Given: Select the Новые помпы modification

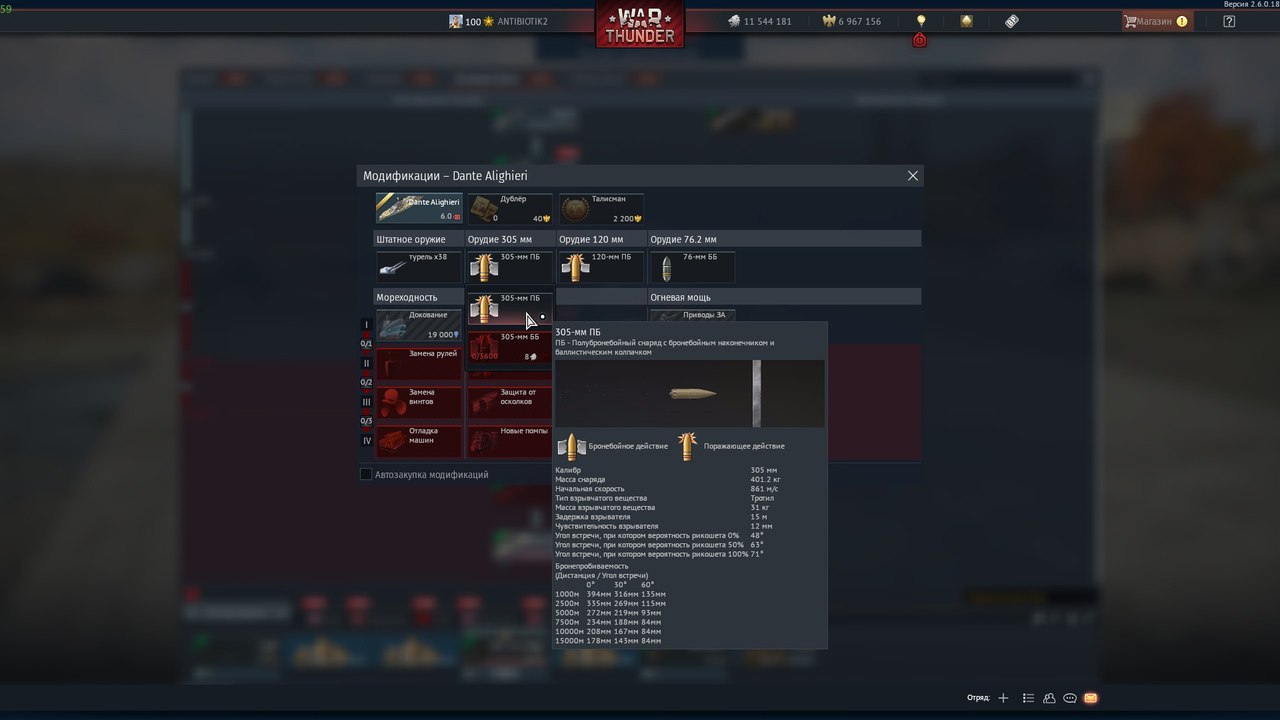Looking at the screenshot, I should [510, 440].
